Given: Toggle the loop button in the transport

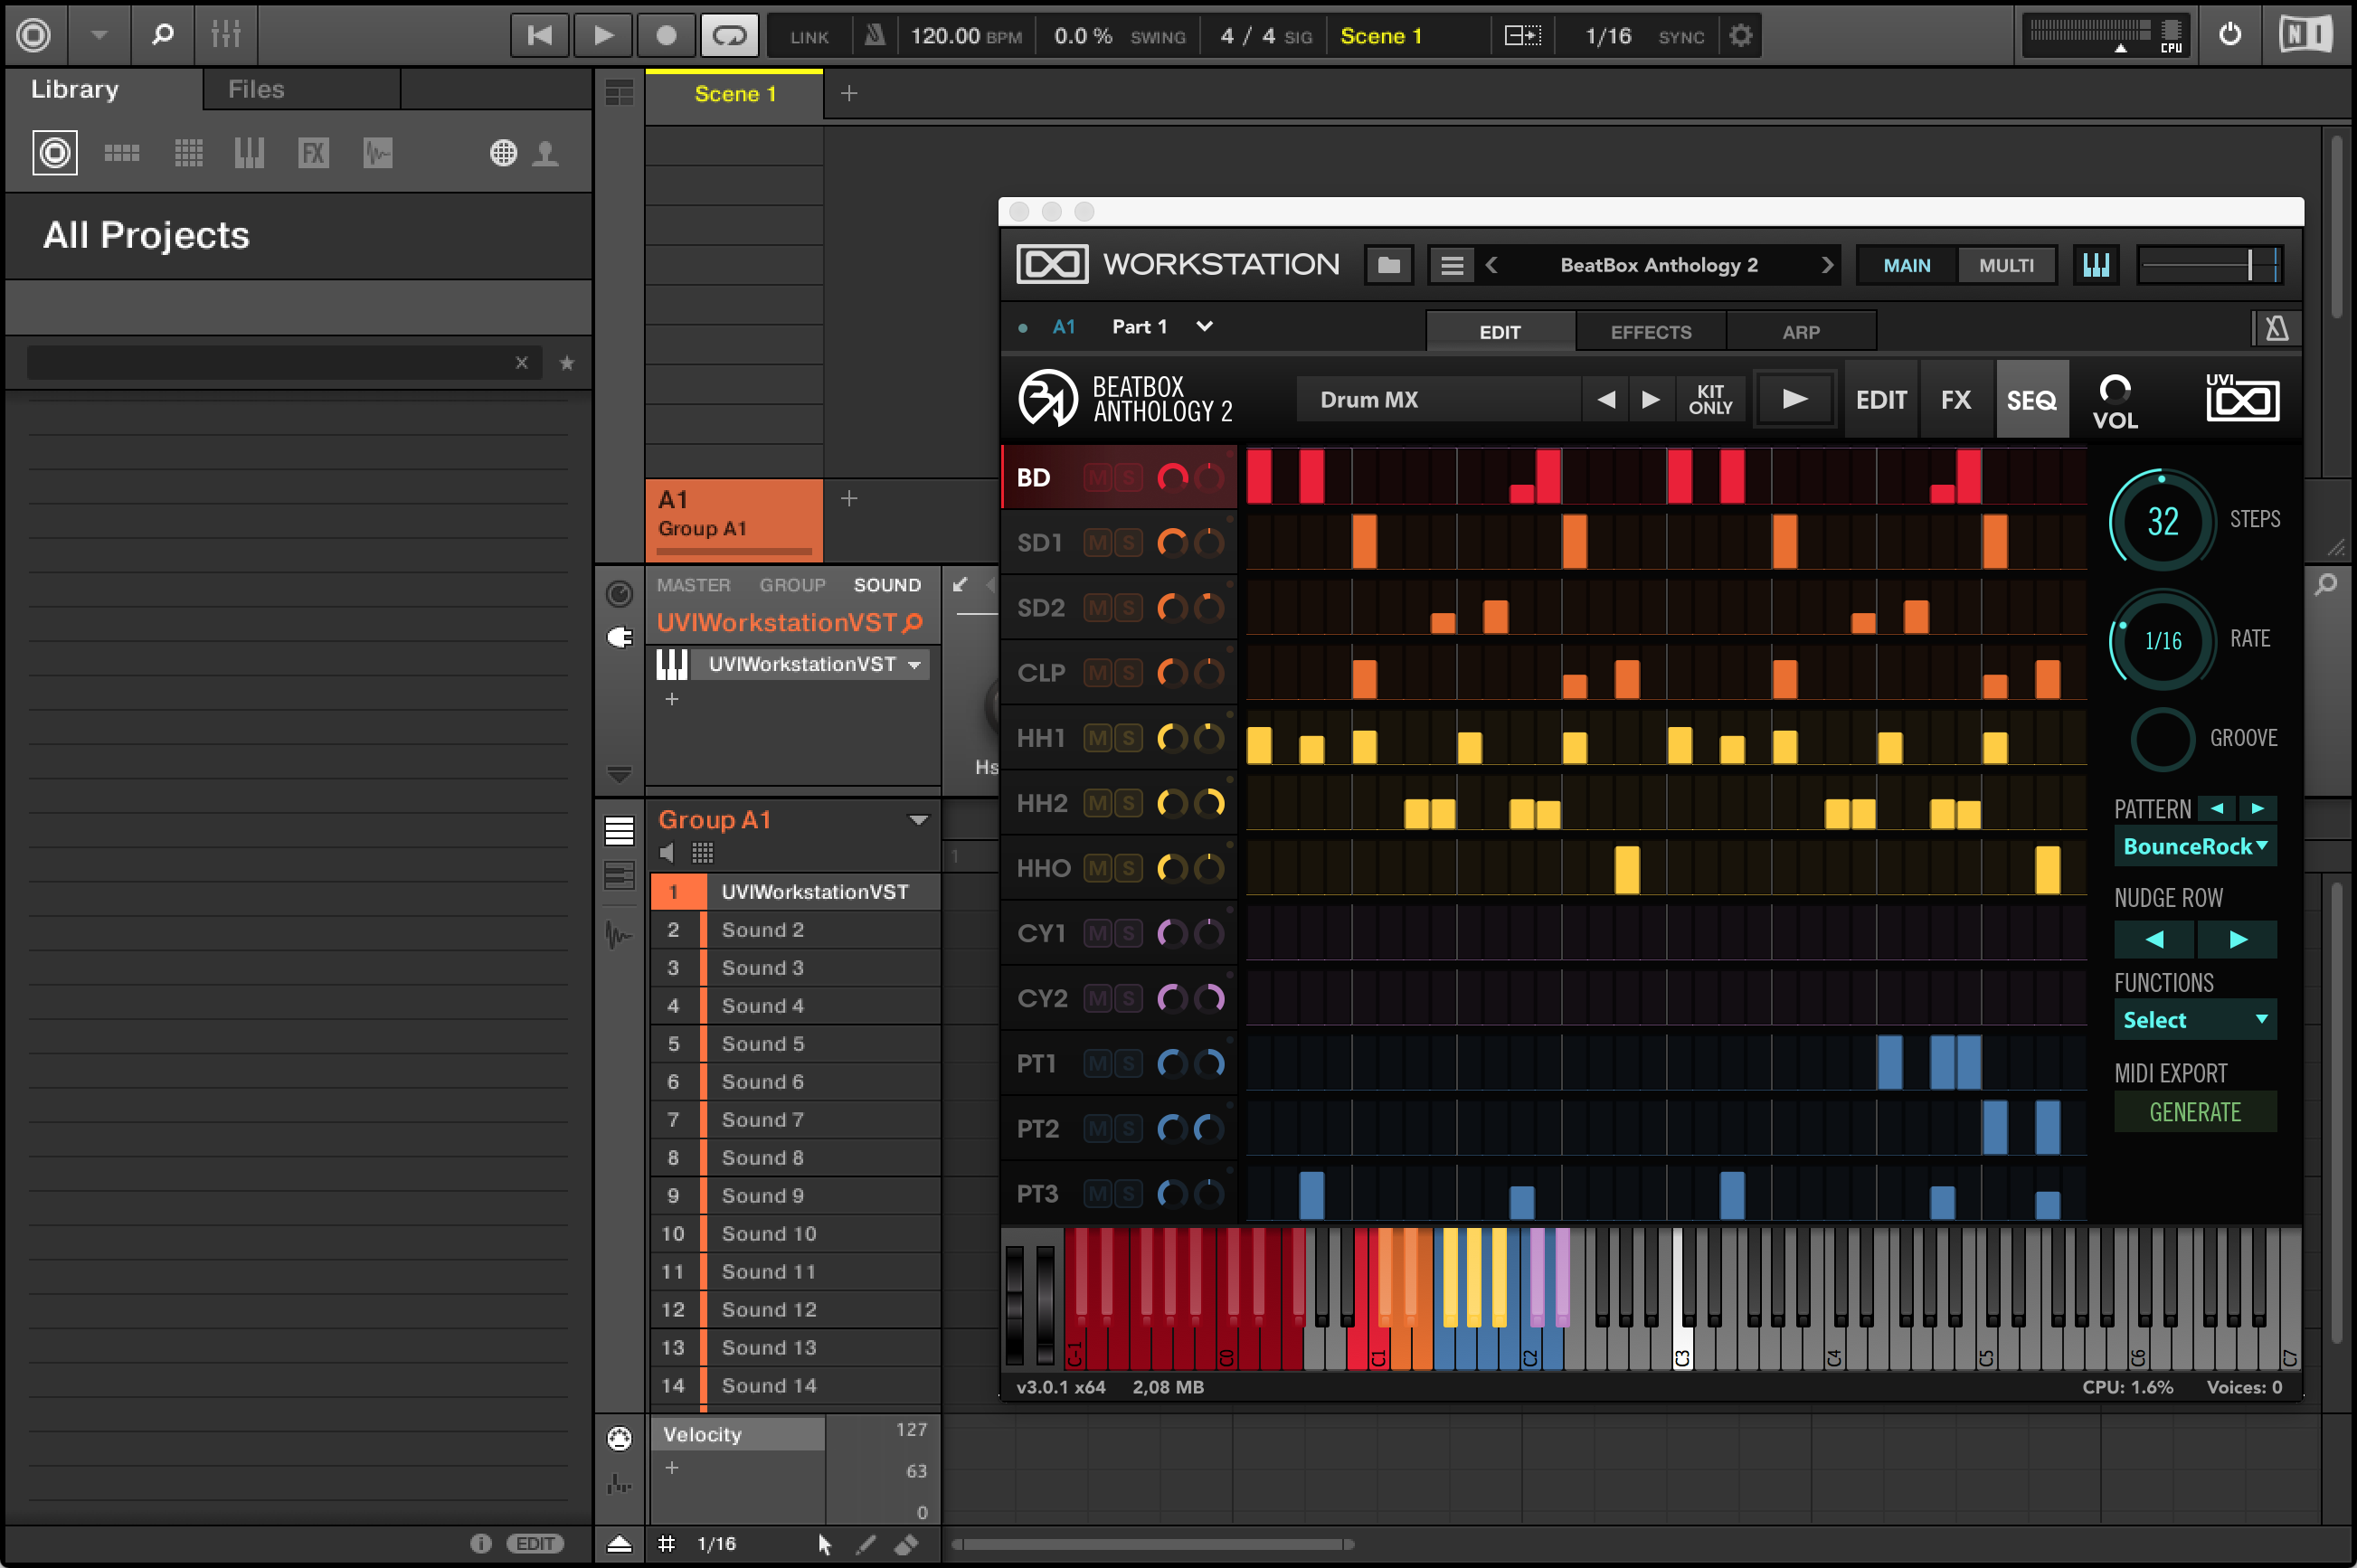Looking at the screenshot, I should [729, 36].
